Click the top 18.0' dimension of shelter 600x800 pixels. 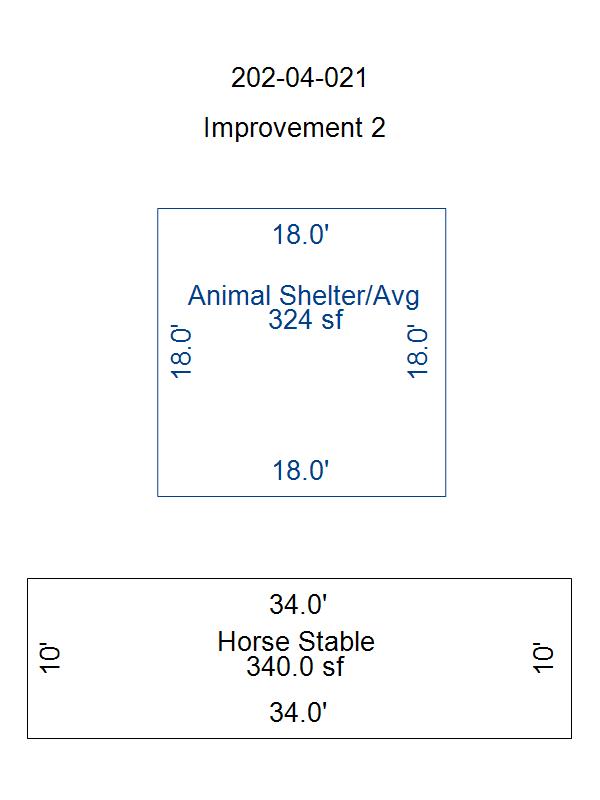tap(301, 235)
